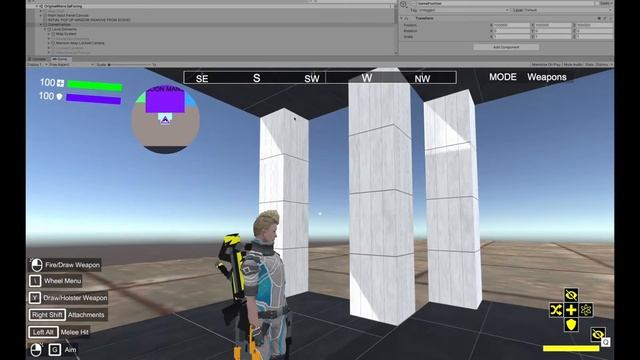Image resolution: width=640 pixels, height=360 pixels.
Task: Collapse the Transform component foldout
Action: pyautogui.click(x=402, y=18)
